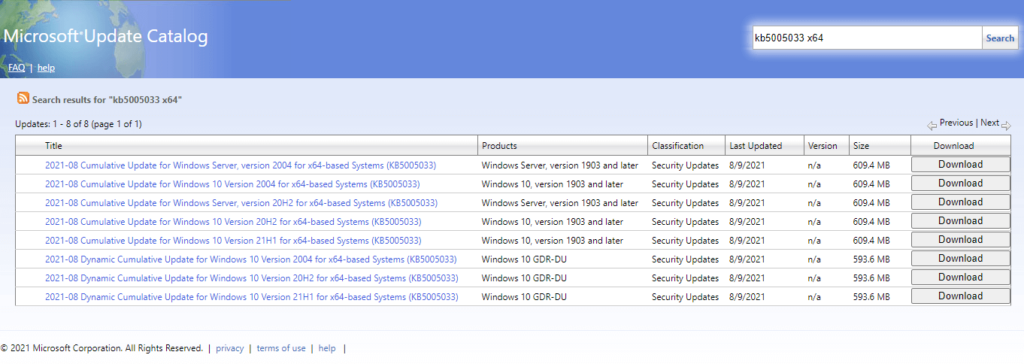This screenshot has height=364, width=1024.
Task: Click the Microsoft Update Catalog title
Action: tap(105, 36)
